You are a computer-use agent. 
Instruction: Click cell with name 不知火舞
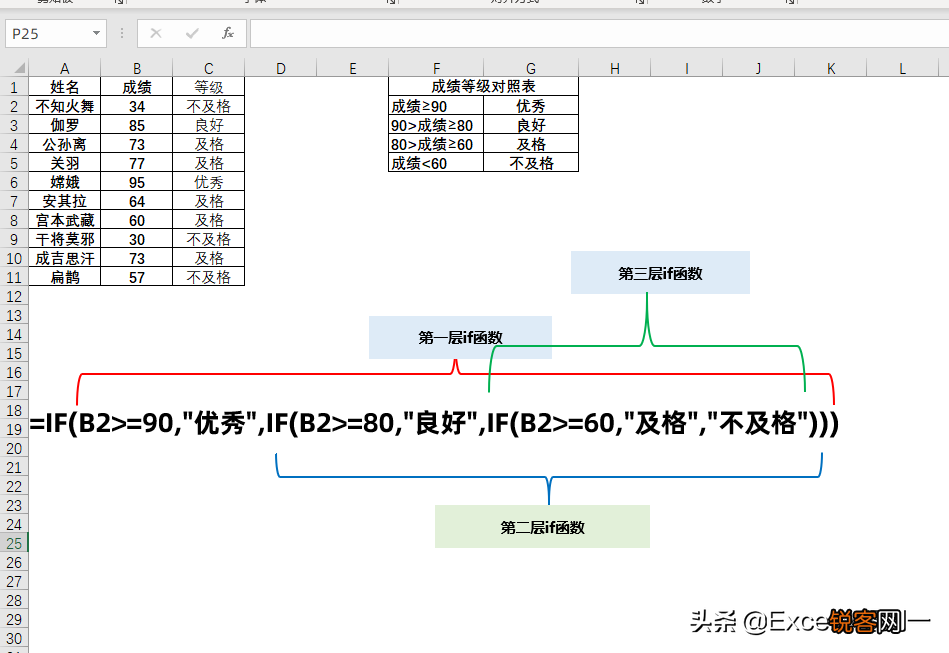[x=65, y=107]
